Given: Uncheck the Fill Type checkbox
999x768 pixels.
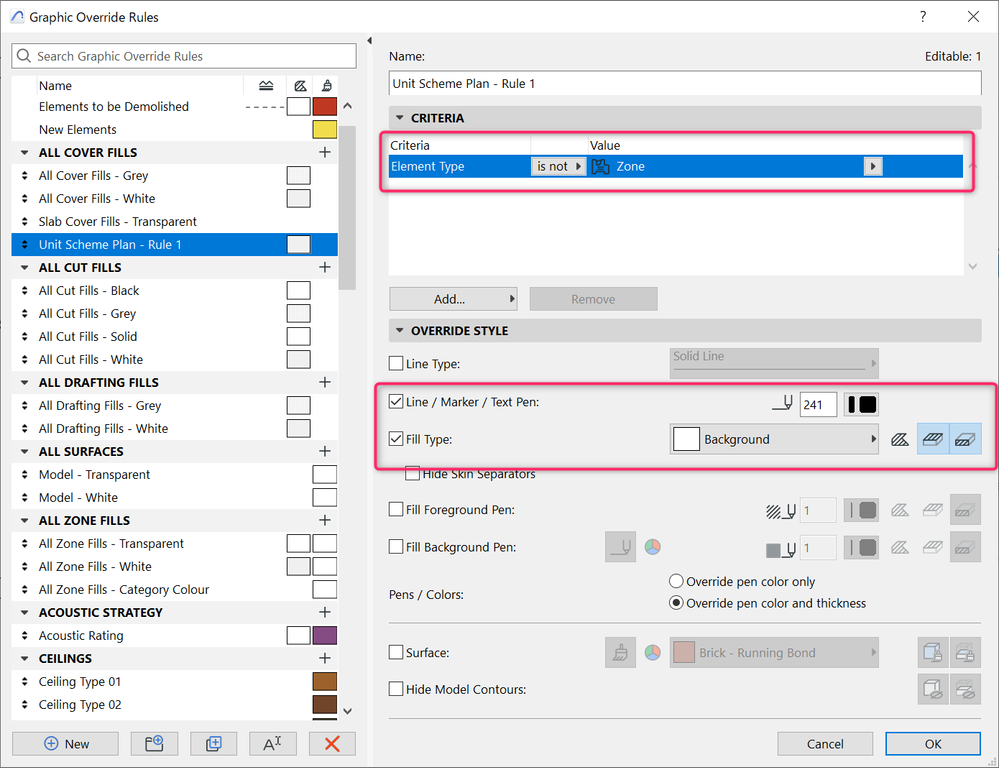Looking at the screenshot, I should tap(396, 438).
